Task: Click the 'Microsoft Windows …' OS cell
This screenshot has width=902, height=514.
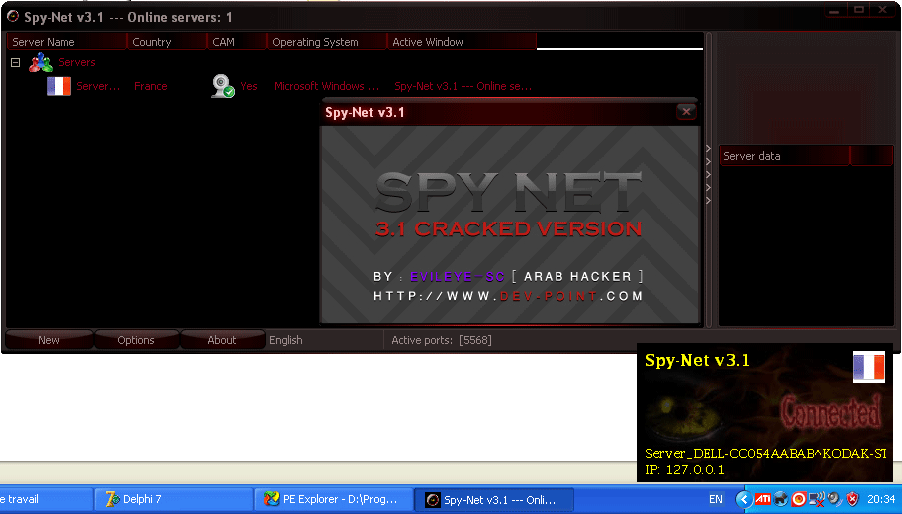Action: coord(326,86)
